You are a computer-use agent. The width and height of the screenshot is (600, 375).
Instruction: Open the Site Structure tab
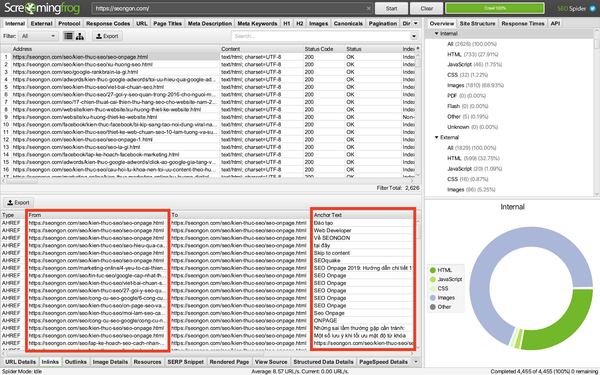click(477, 23)
